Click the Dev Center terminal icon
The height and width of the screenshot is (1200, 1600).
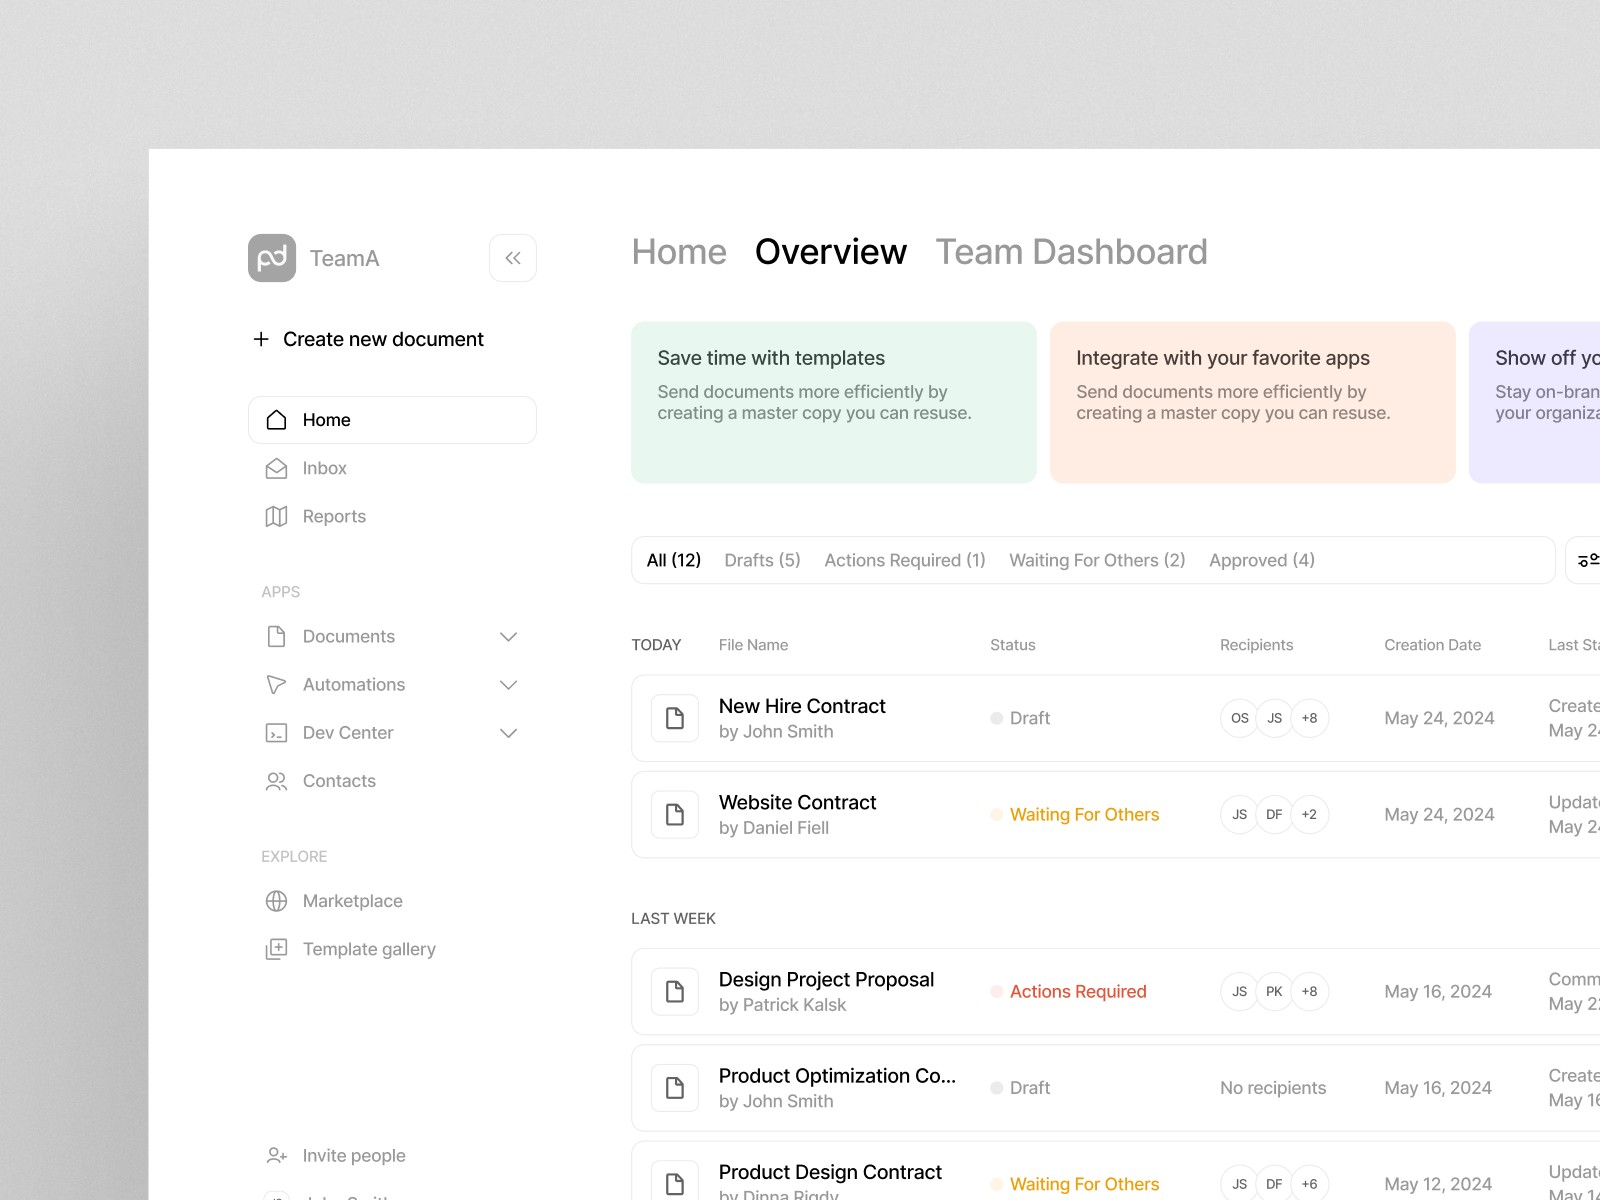click(277, 733)
